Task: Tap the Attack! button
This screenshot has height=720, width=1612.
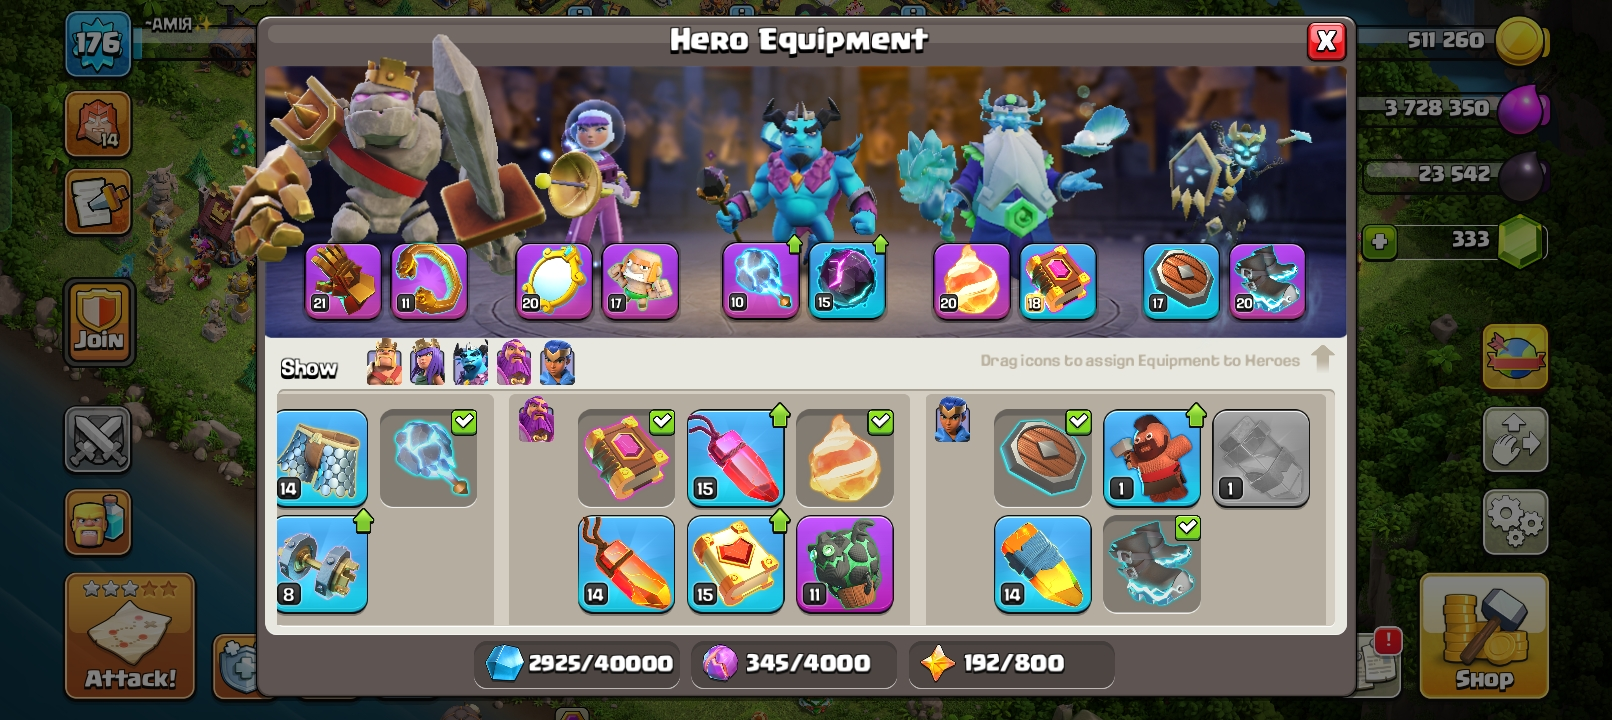Action: [130, 636]
